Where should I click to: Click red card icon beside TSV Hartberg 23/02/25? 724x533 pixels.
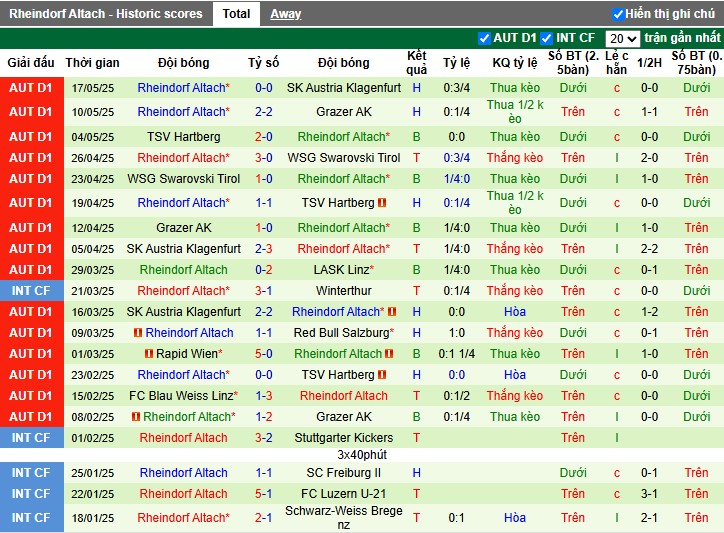tap(382, 375)
